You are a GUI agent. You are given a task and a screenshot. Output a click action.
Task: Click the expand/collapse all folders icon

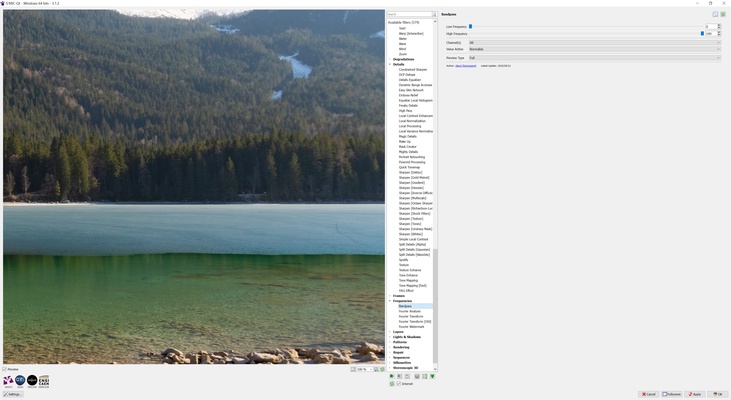point(417,376)
